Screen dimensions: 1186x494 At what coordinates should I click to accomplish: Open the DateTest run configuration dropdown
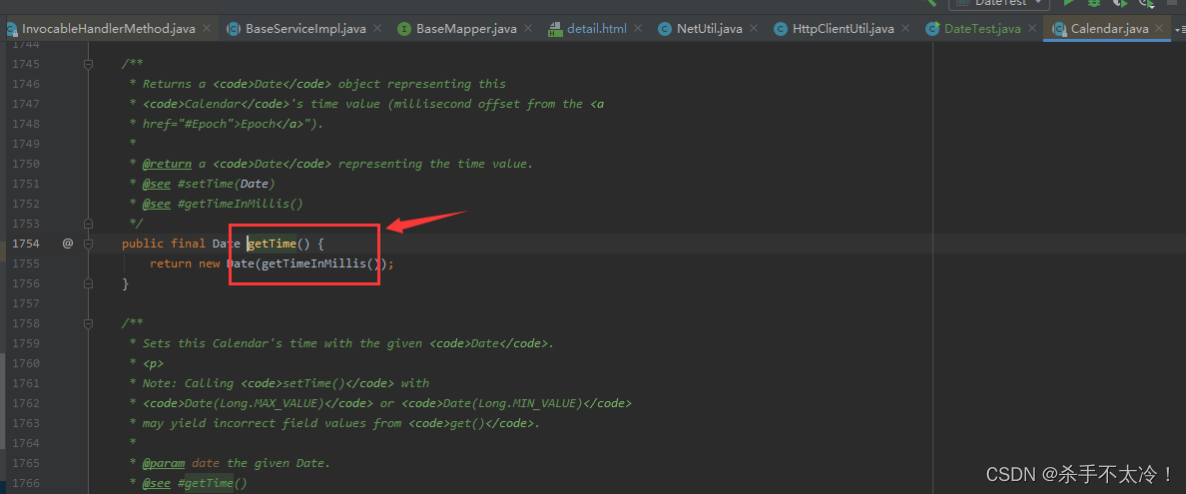click(998, 3)
